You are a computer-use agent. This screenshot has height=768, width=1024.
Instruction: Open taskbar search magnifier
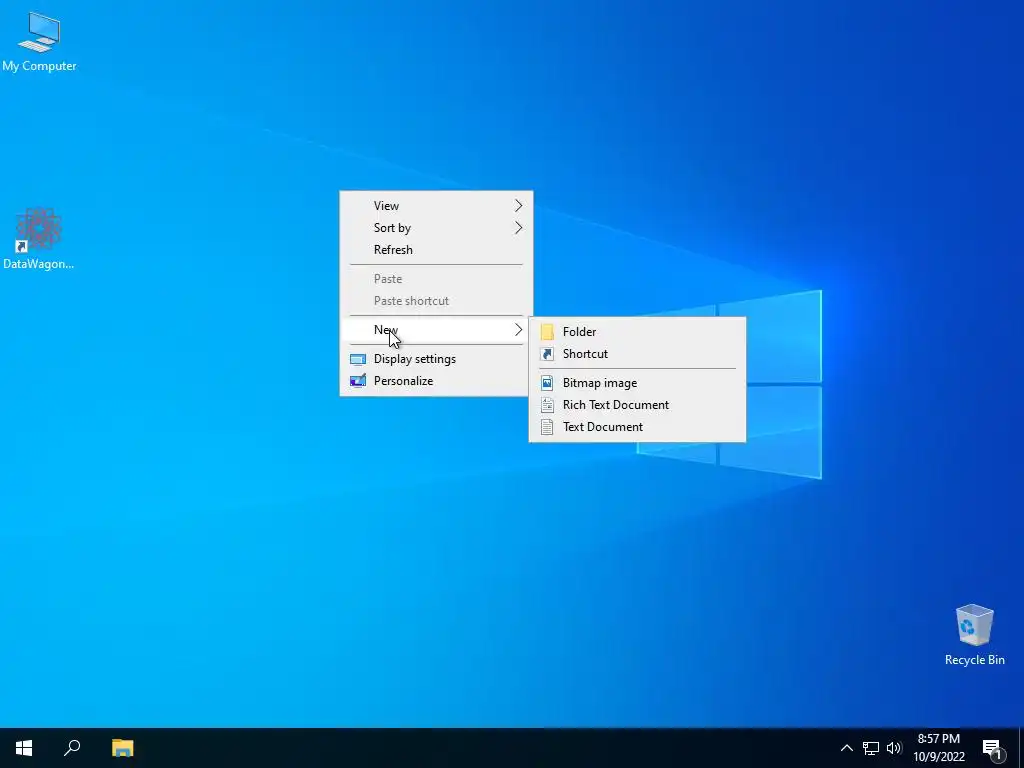click(72, 748)
